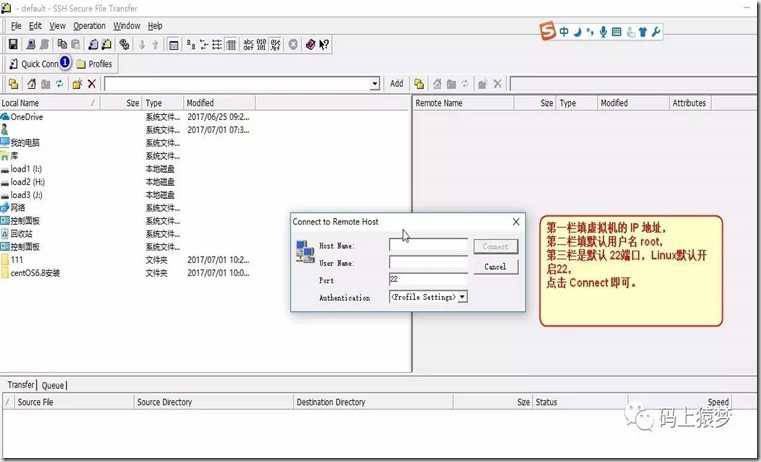The height and width of the screenshot is (462, 761).
Task: Go to local Home folder icon
Action: 32,83
